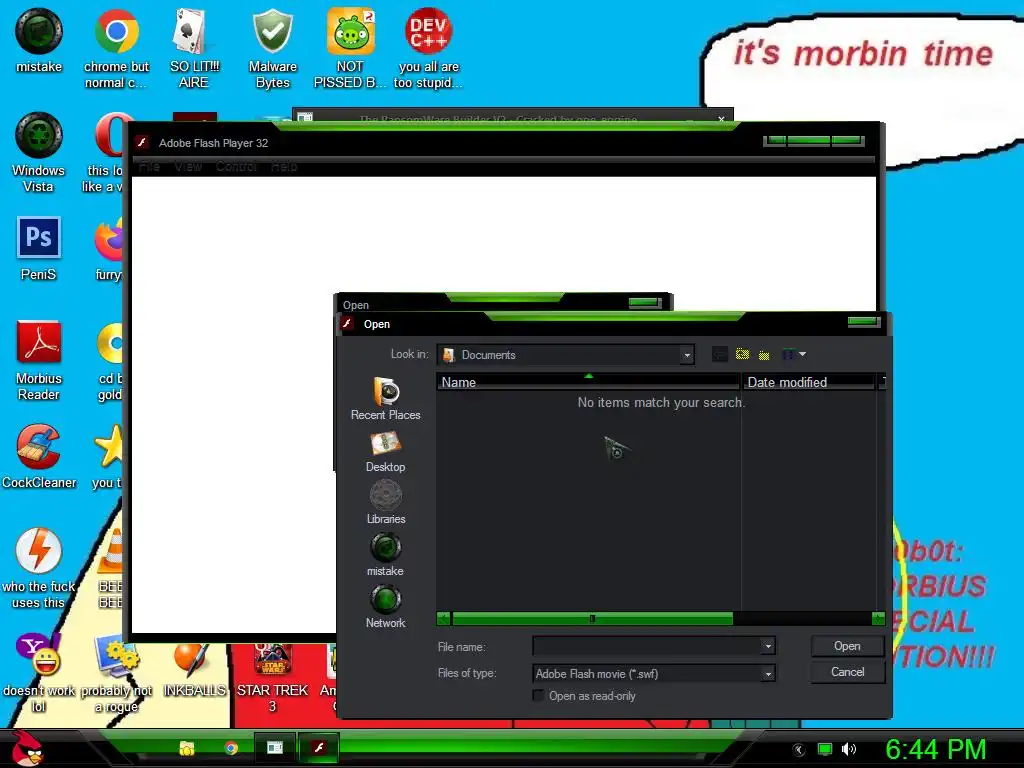Open Chrome from the taskbar
The width and height of the screenshot is (1024, 768).
click(x=231, y=748)
